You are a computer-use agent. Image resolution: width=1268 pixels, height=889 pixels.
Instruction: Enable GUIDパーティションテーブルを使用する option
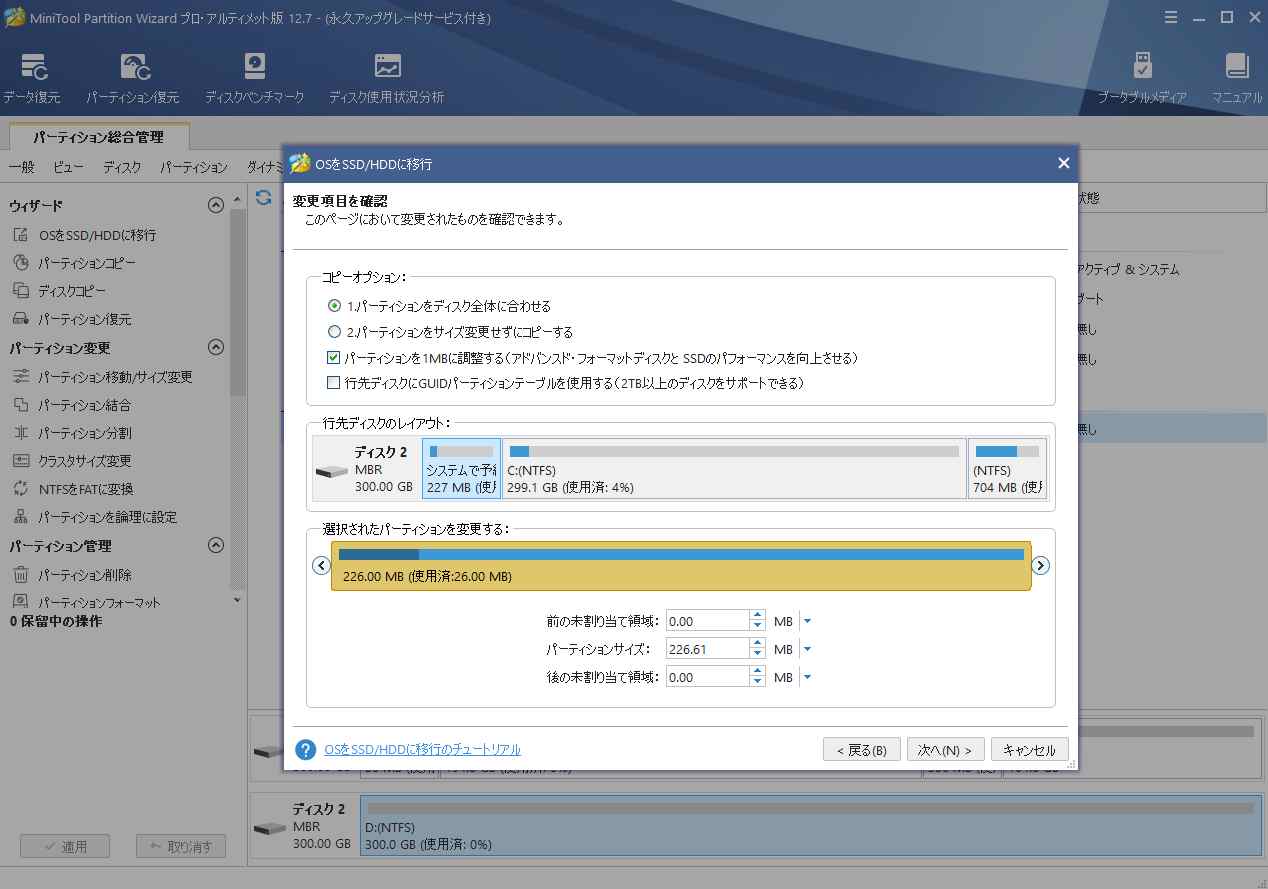(331, 381)
